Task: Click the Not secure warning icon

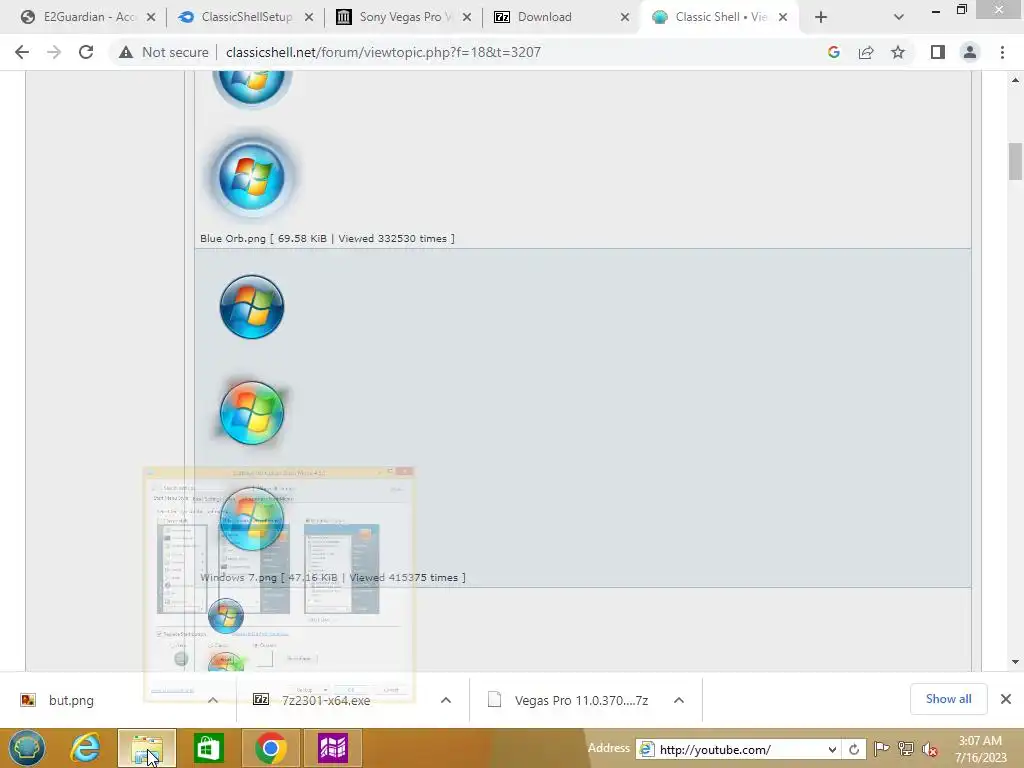Action: point(126,52)
